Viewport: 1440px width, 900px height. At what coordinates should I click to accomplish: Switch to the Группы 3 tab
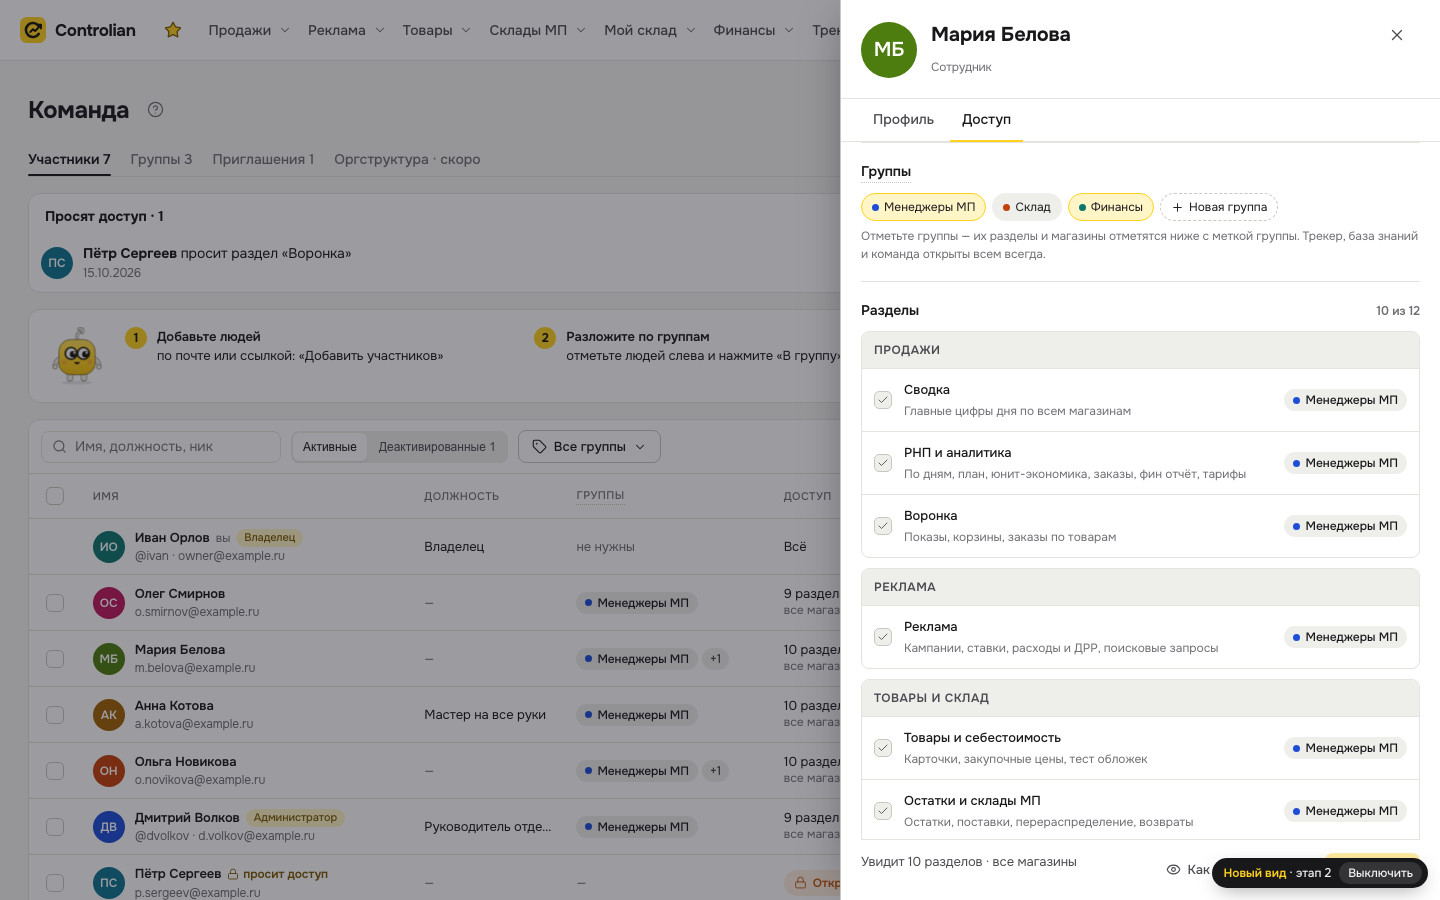point(161,160)
